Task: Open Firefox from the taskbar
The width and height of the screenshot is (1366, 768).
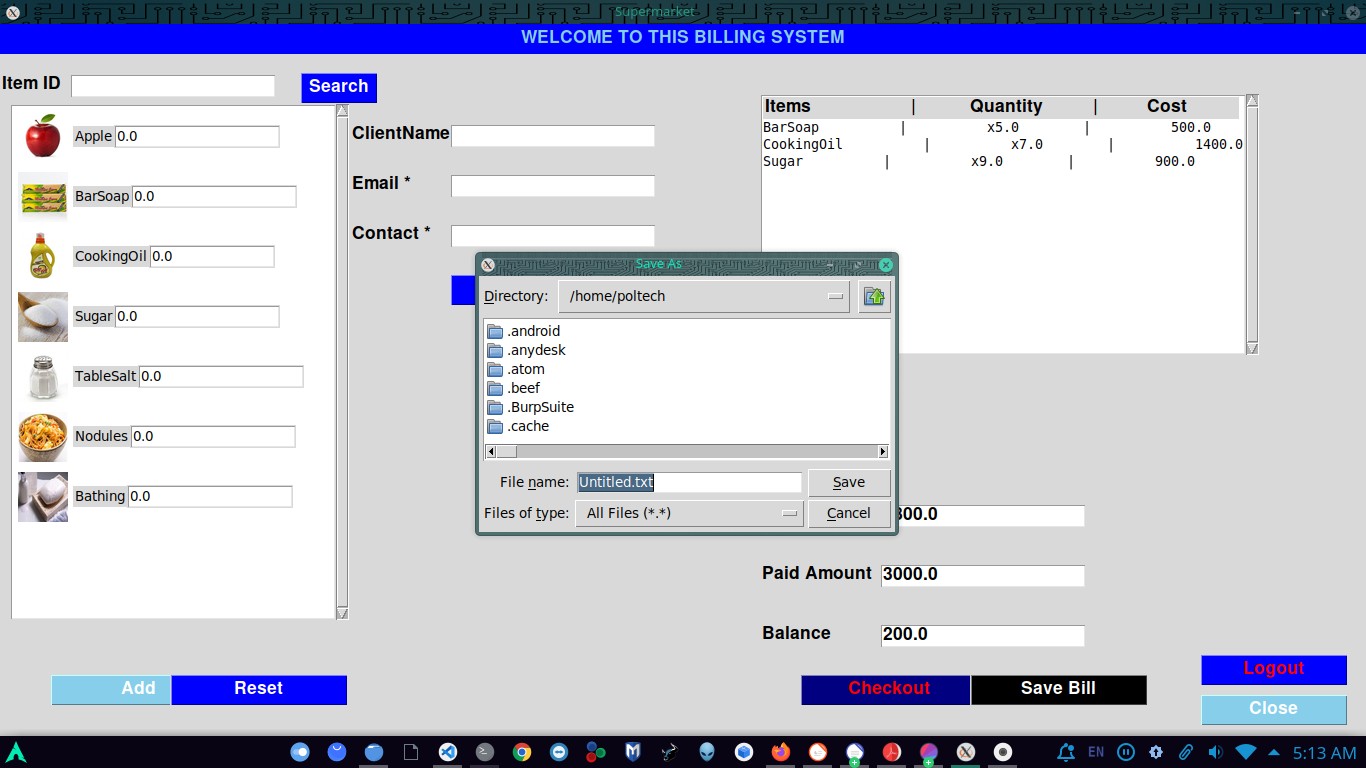Action: click(781, 751)
